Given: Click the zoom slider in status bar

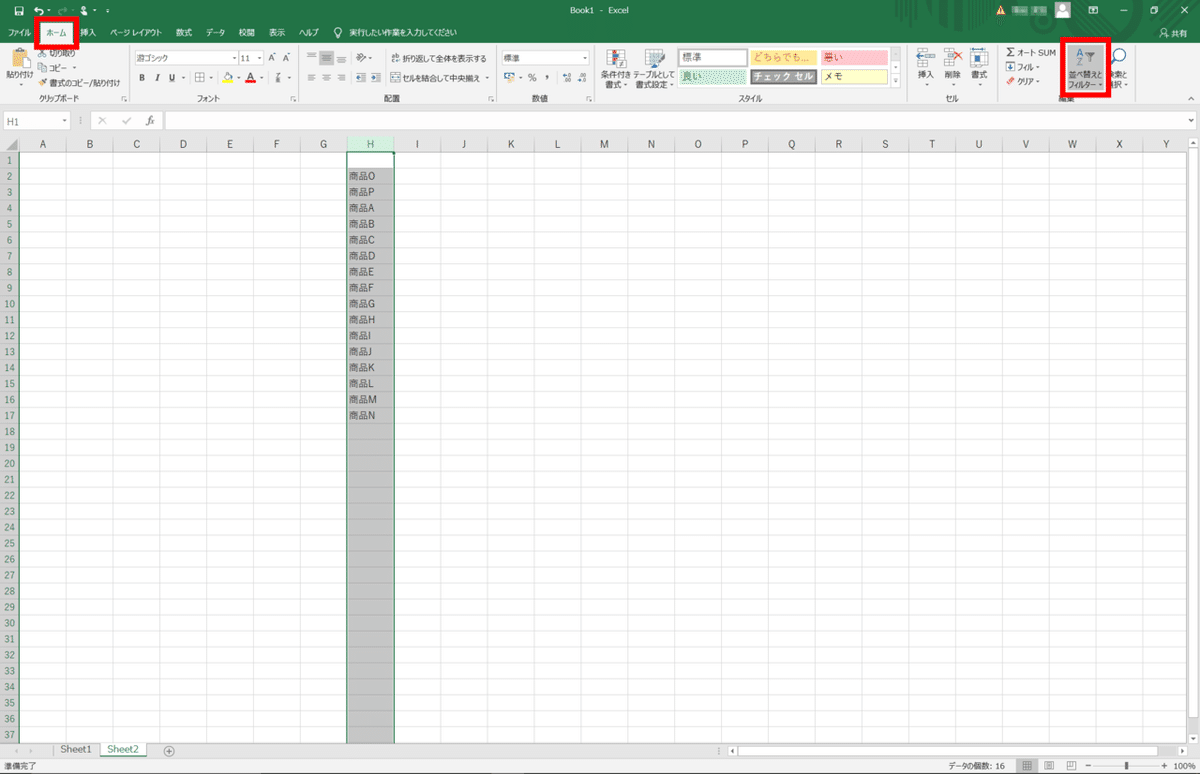Looking at the screenshot, I should coord(1127,766).
